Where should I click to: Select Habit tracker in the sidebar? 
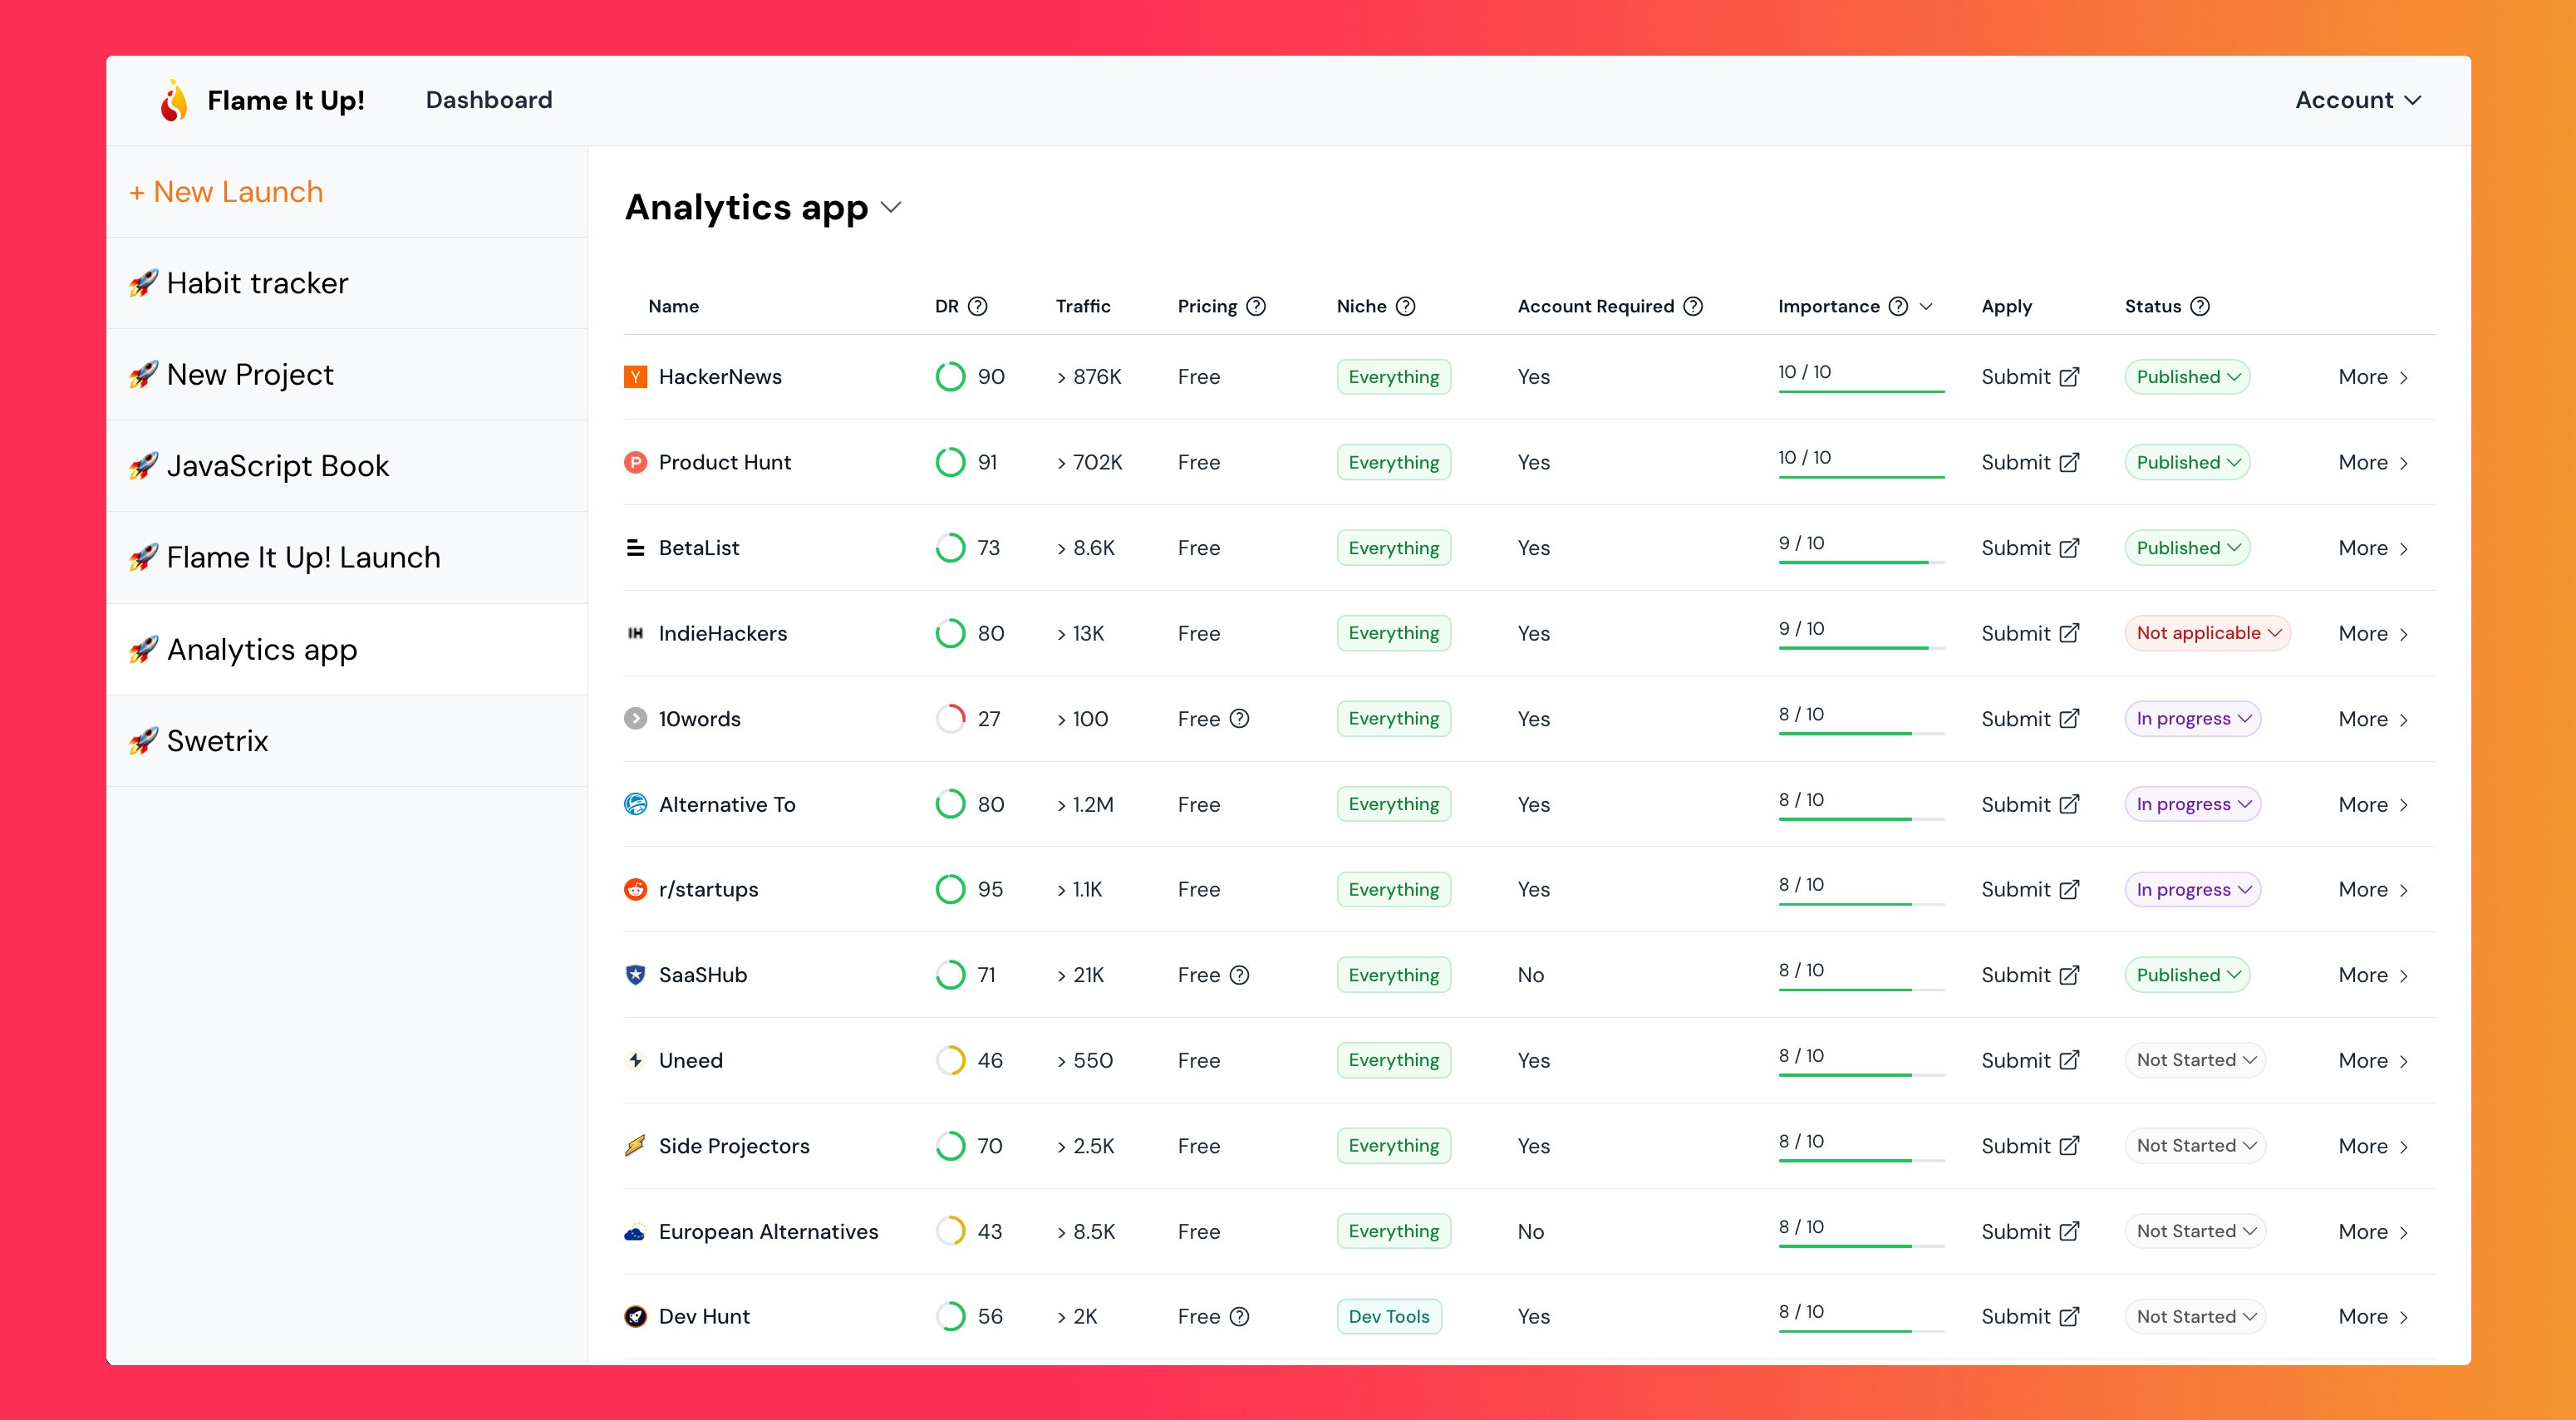tap(347, 283)
